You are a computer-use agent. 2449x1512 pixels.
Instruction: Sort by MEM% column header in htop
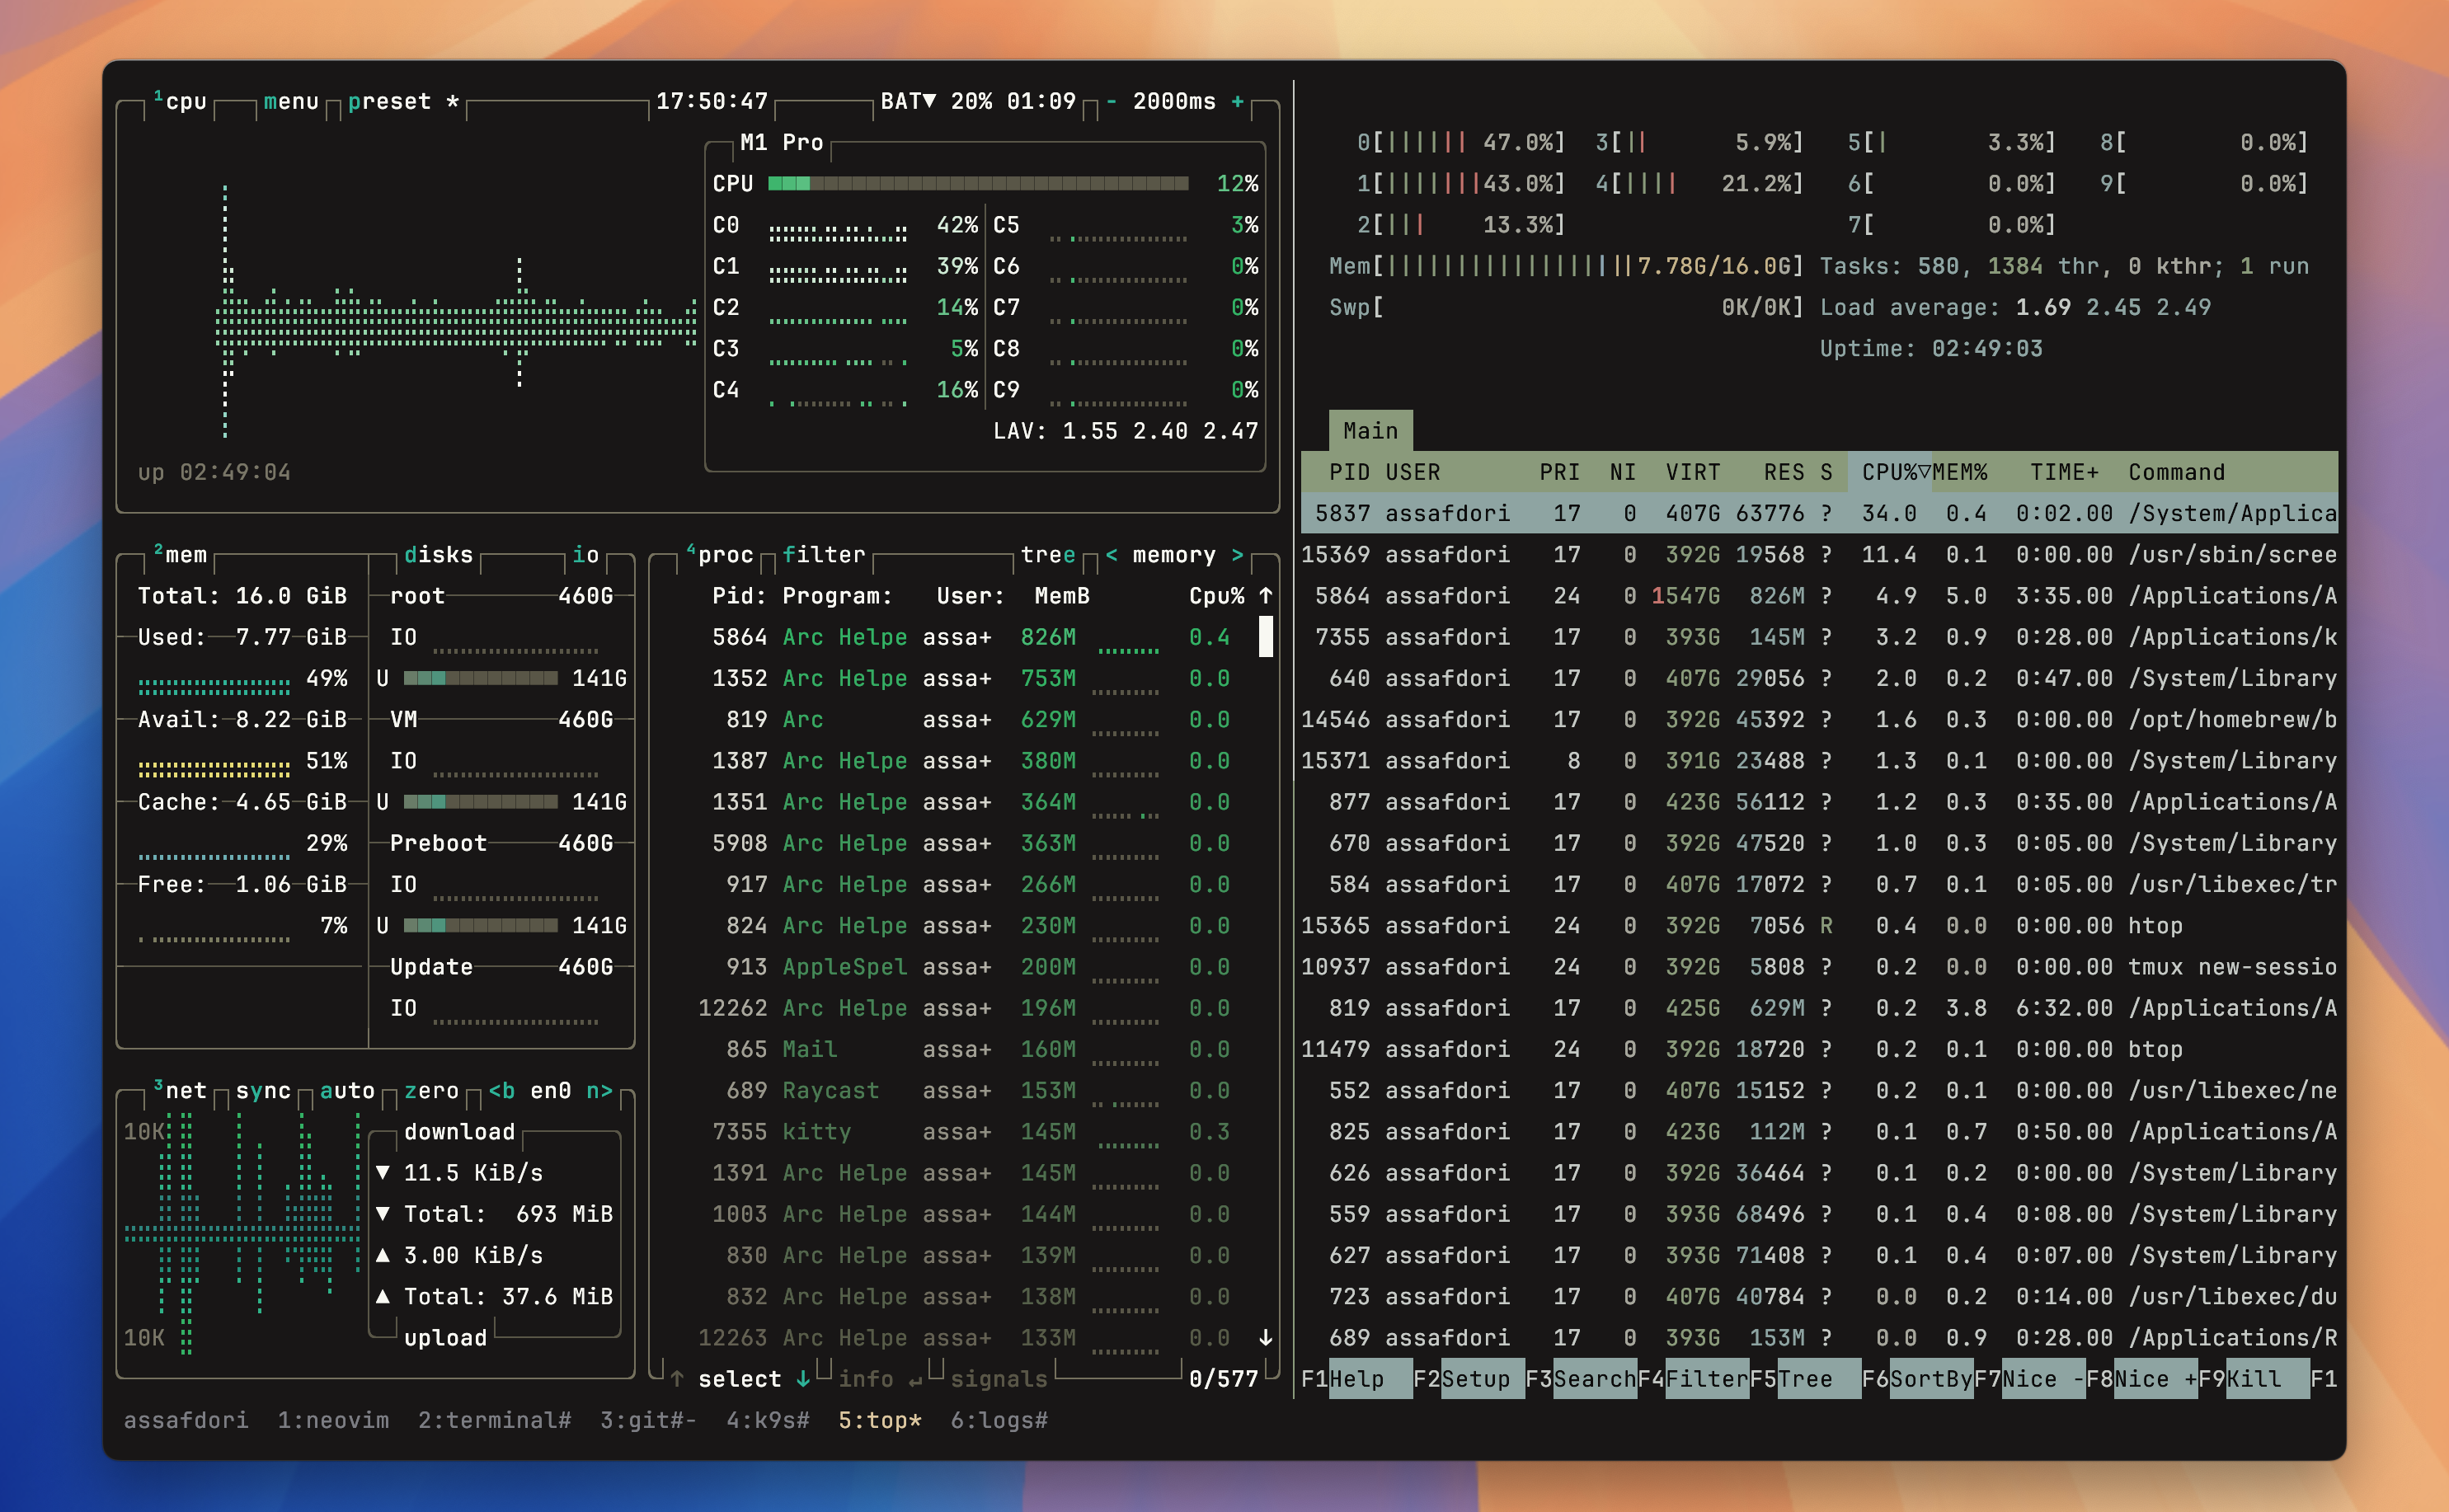pyautogui.click(x=1960, y=473)
